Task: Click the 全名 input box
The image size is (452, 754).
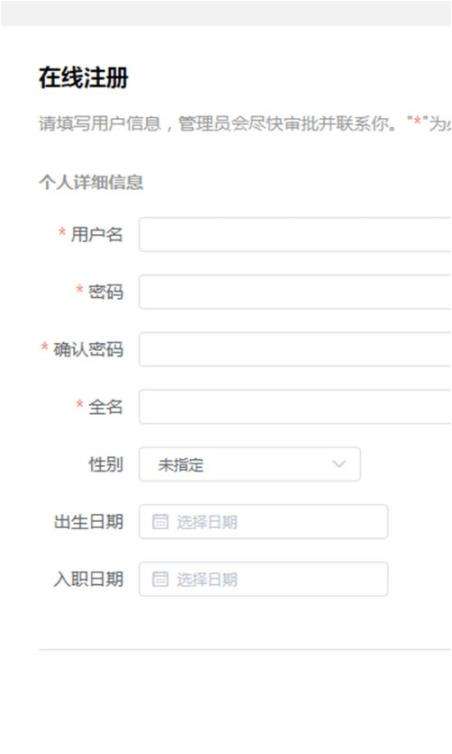Action: tap(295, 407)
